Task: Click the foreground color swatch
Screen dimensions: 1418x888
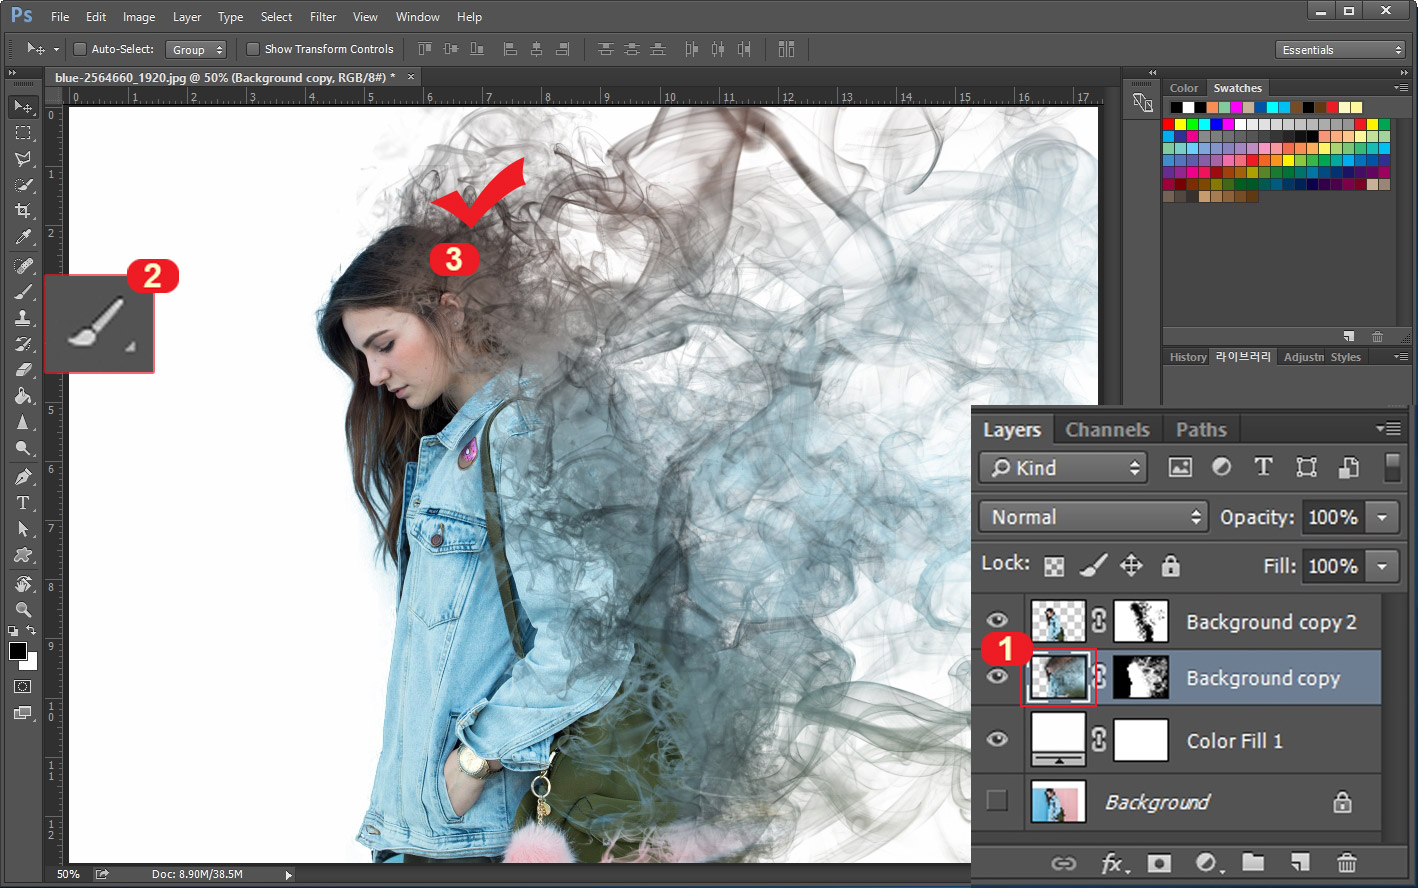Action: pyautogui.click(x=17, y=650)
